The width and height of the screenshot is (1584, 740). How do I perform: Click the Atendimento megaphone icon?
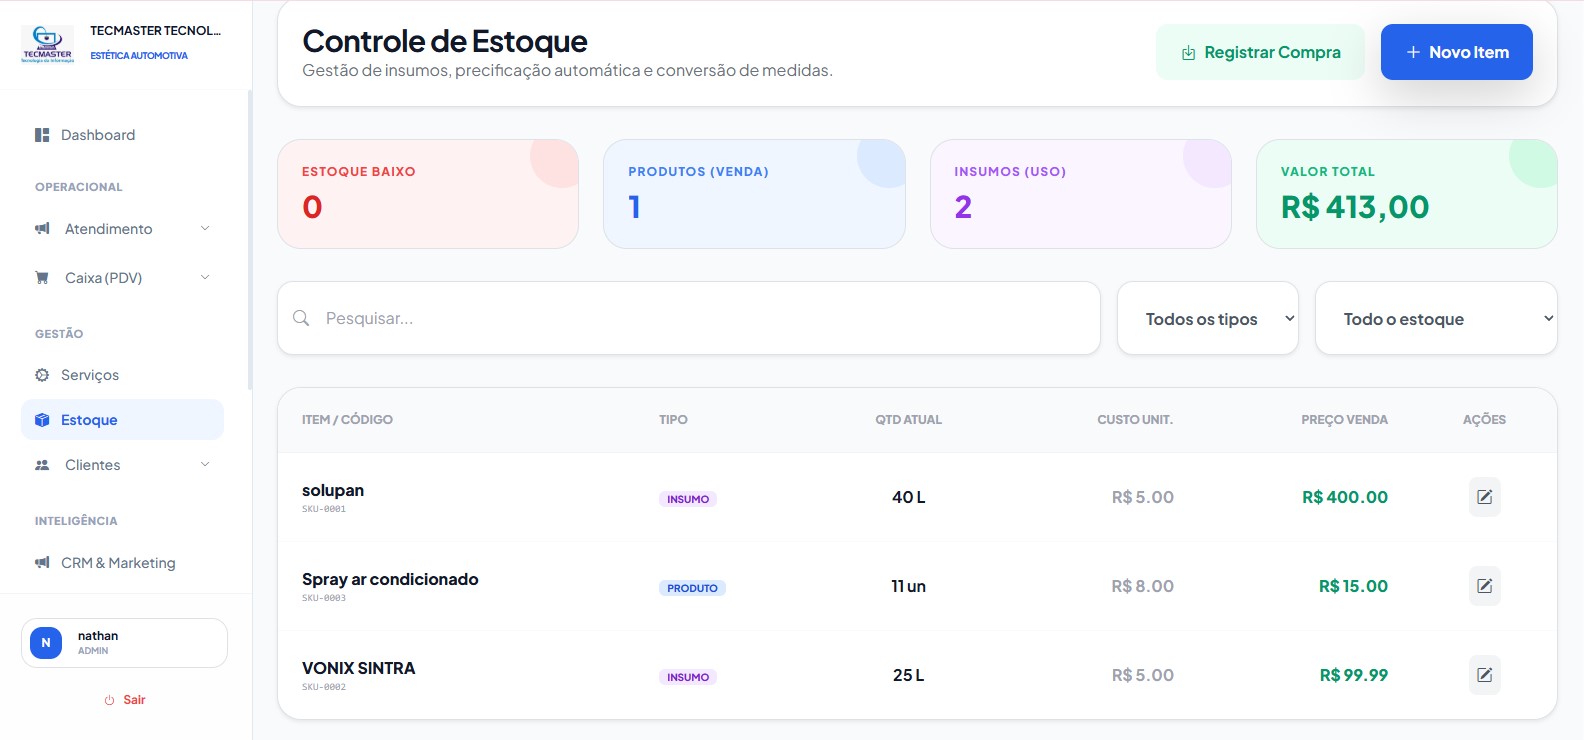click(x=42, y=229)
